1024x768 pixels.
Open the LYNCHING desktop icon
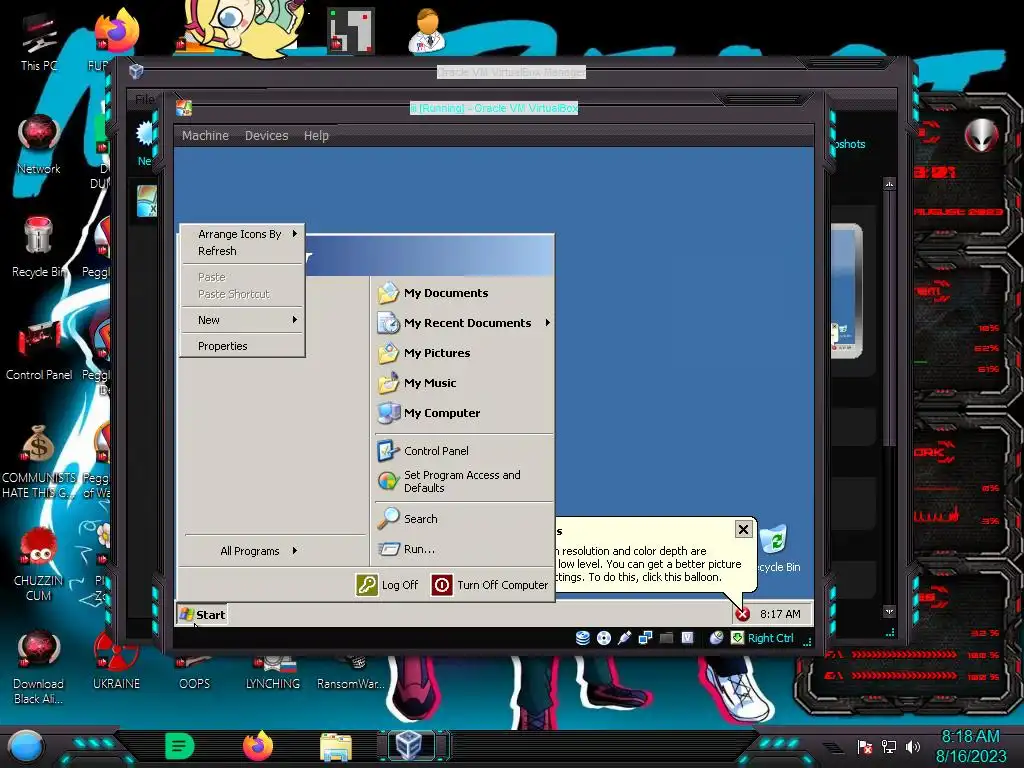click(x=273, y=673)
